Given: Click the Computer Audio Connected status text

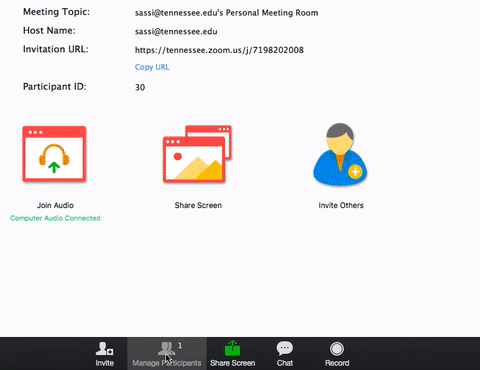Looking at the screenshot, I should point(55,218).
